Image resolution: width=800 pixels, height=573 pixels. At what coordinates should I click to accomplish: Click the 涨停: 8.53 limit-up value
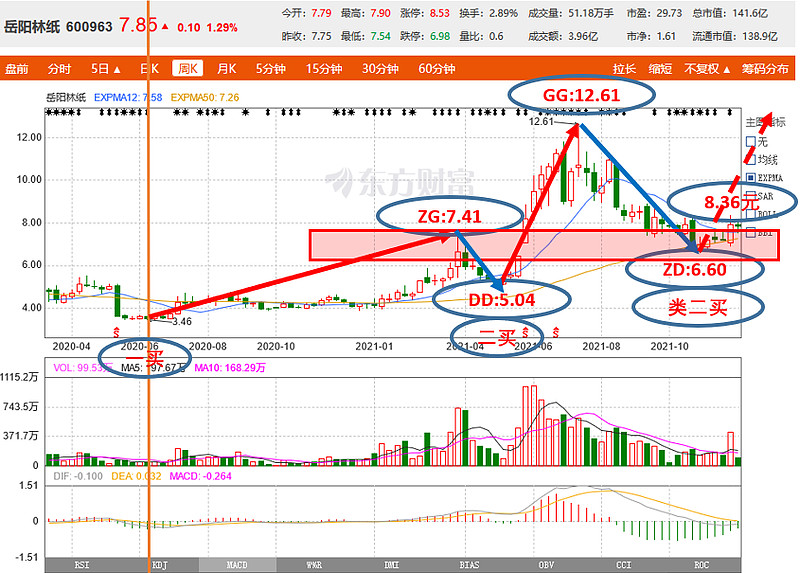425,13
